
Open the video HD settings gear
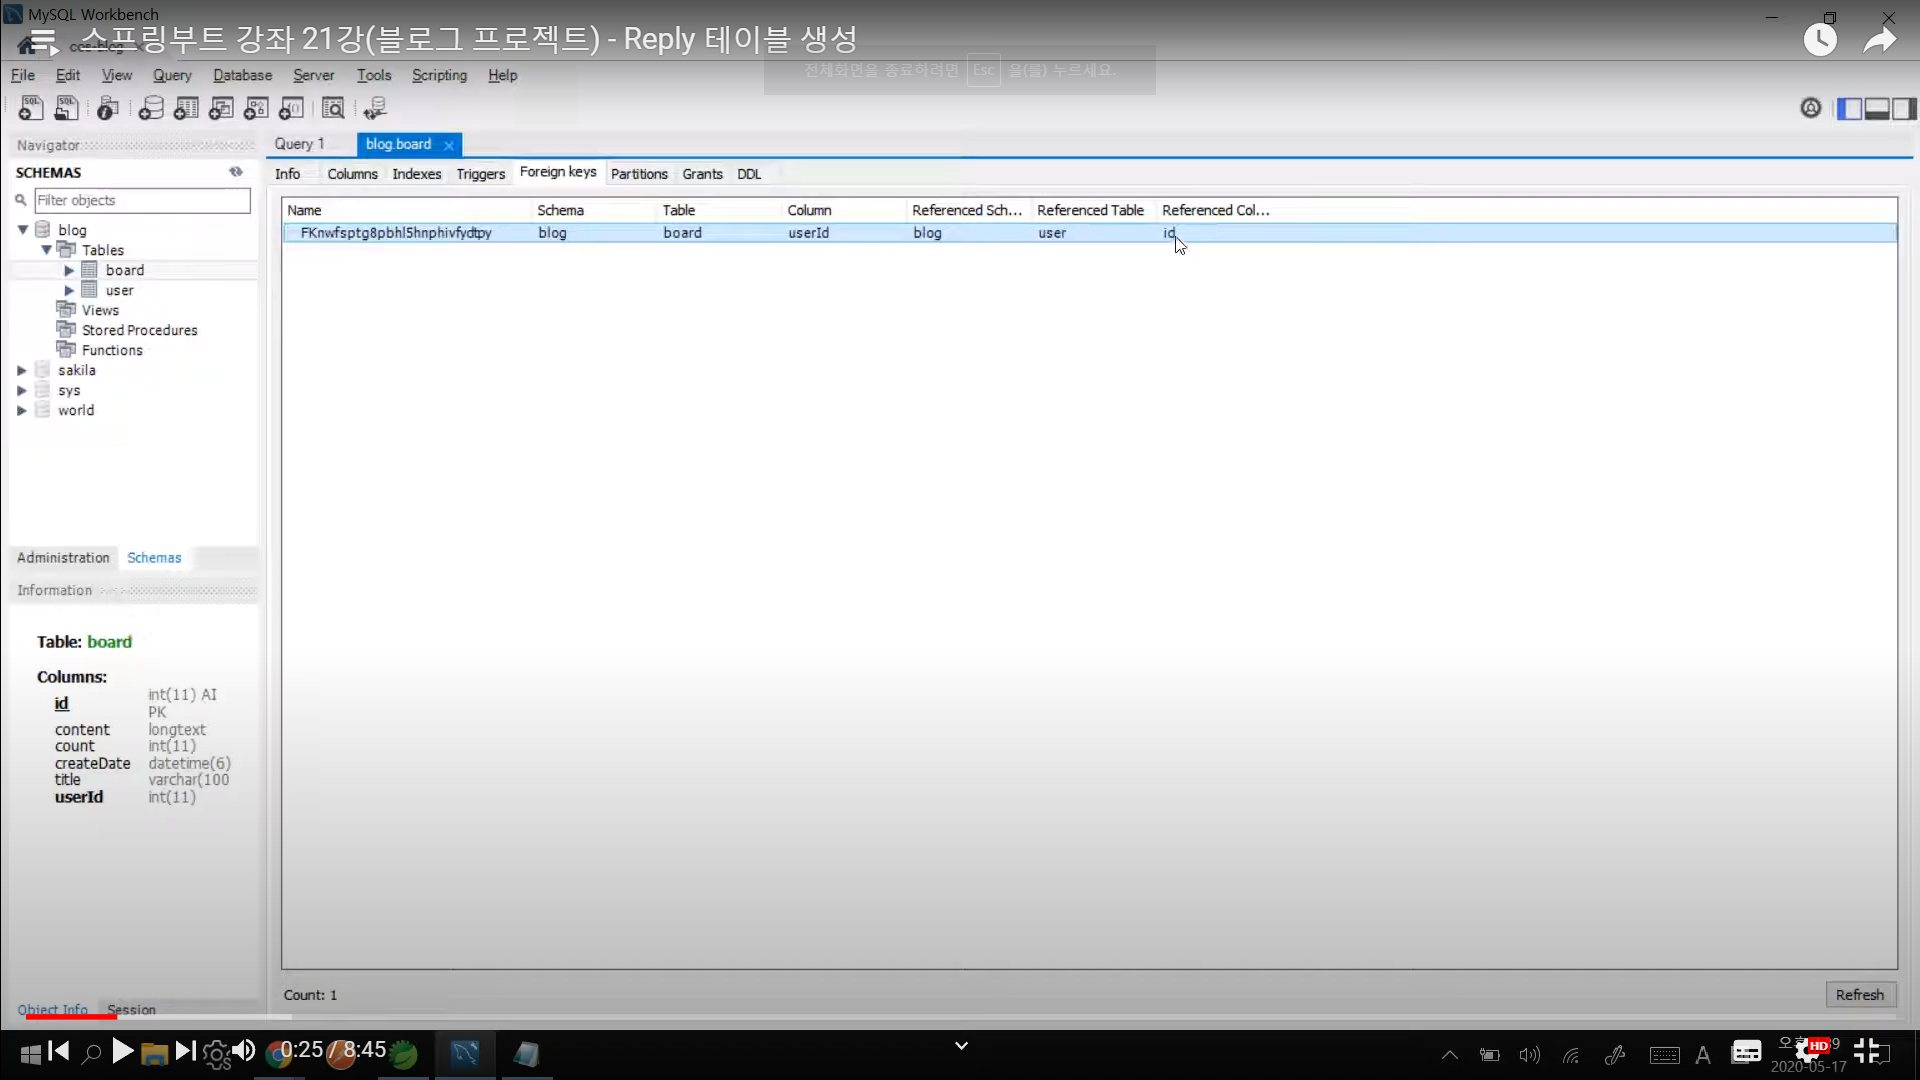(1808, 1051)
